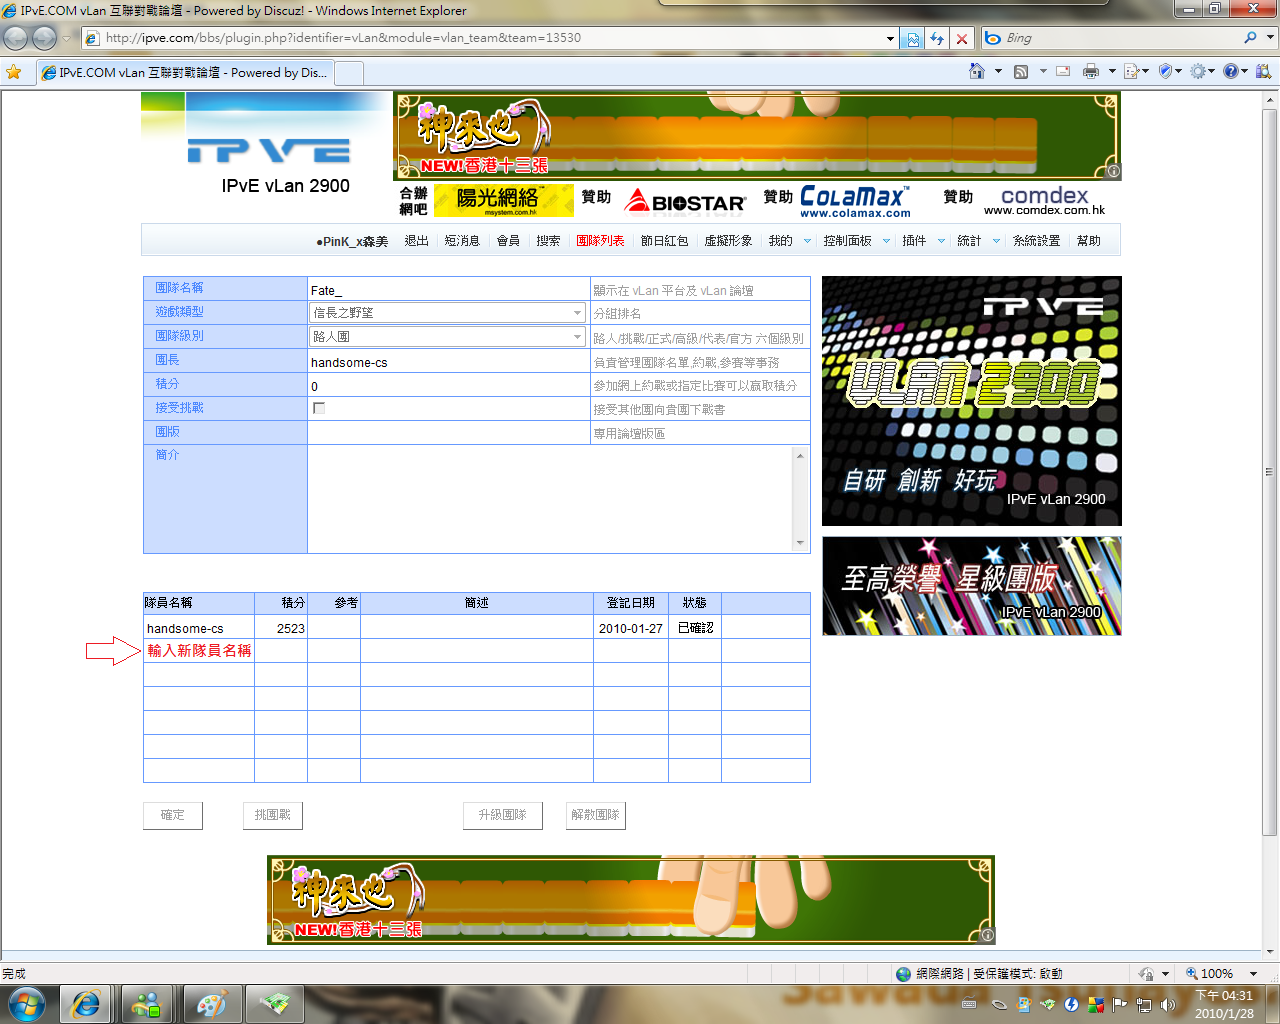
Task: Expand the 控制面板 menu arrow
Action: pos(886,241)
